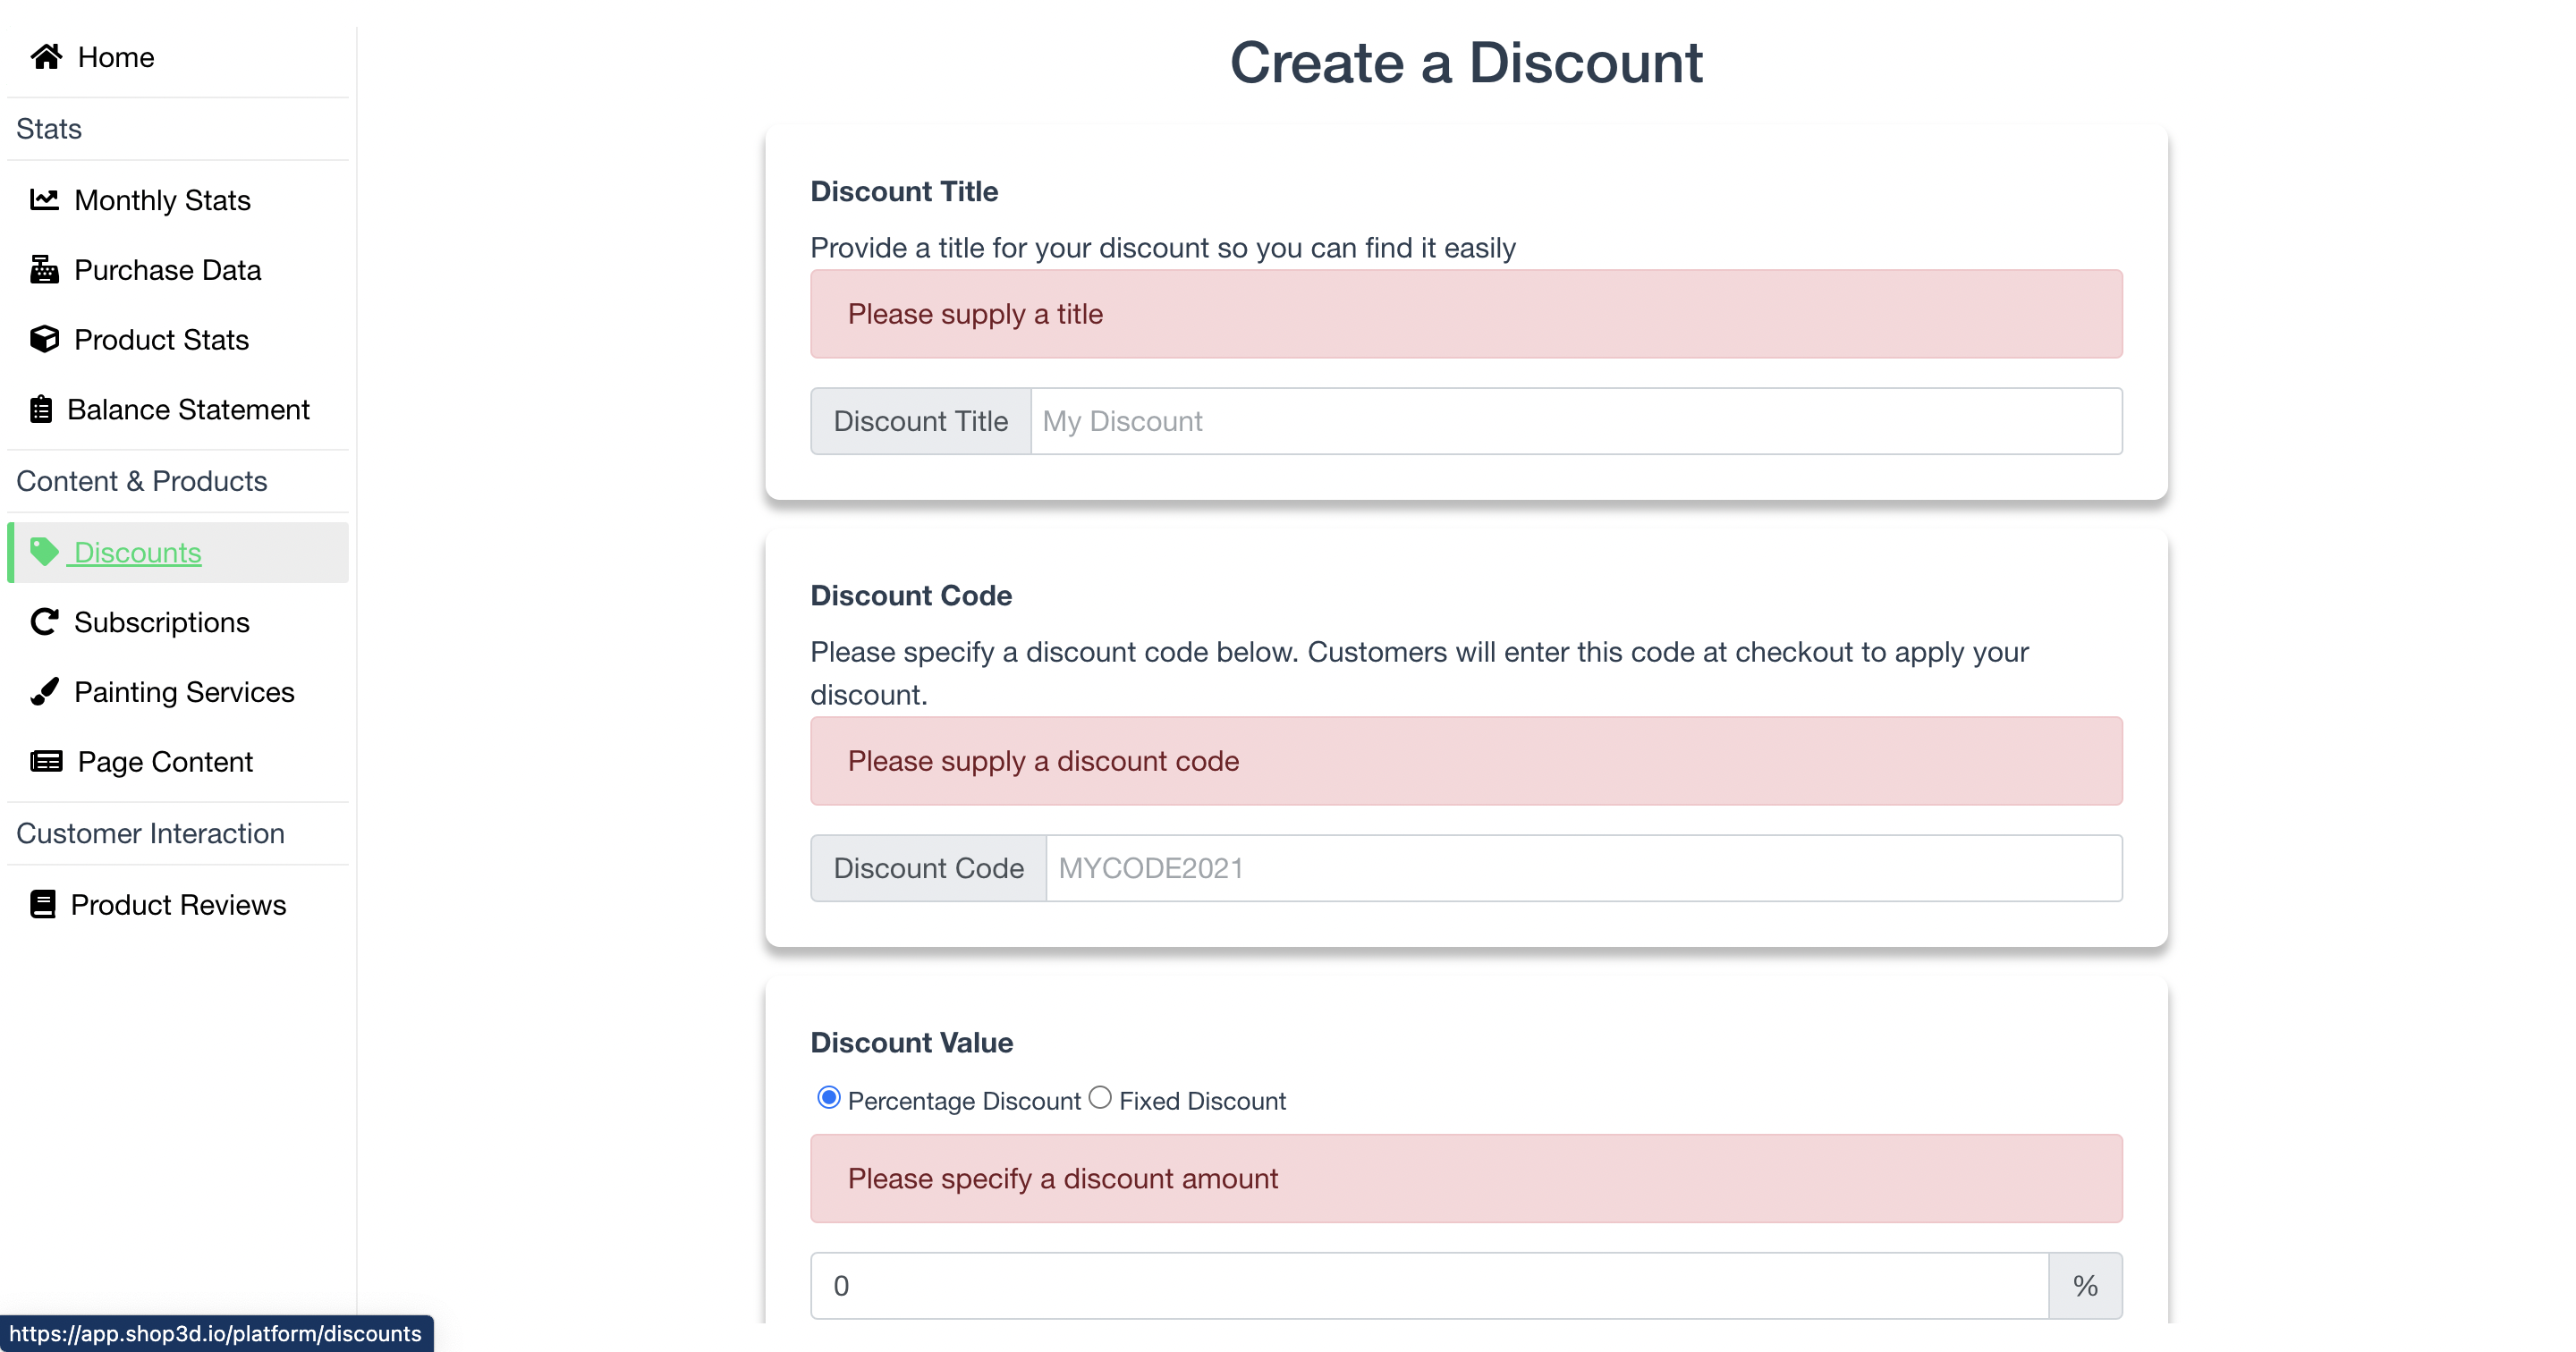The image size is (2576, 1352).
Task: Open the Subscriptions refresh icon
Action: (x=44, y=621)
